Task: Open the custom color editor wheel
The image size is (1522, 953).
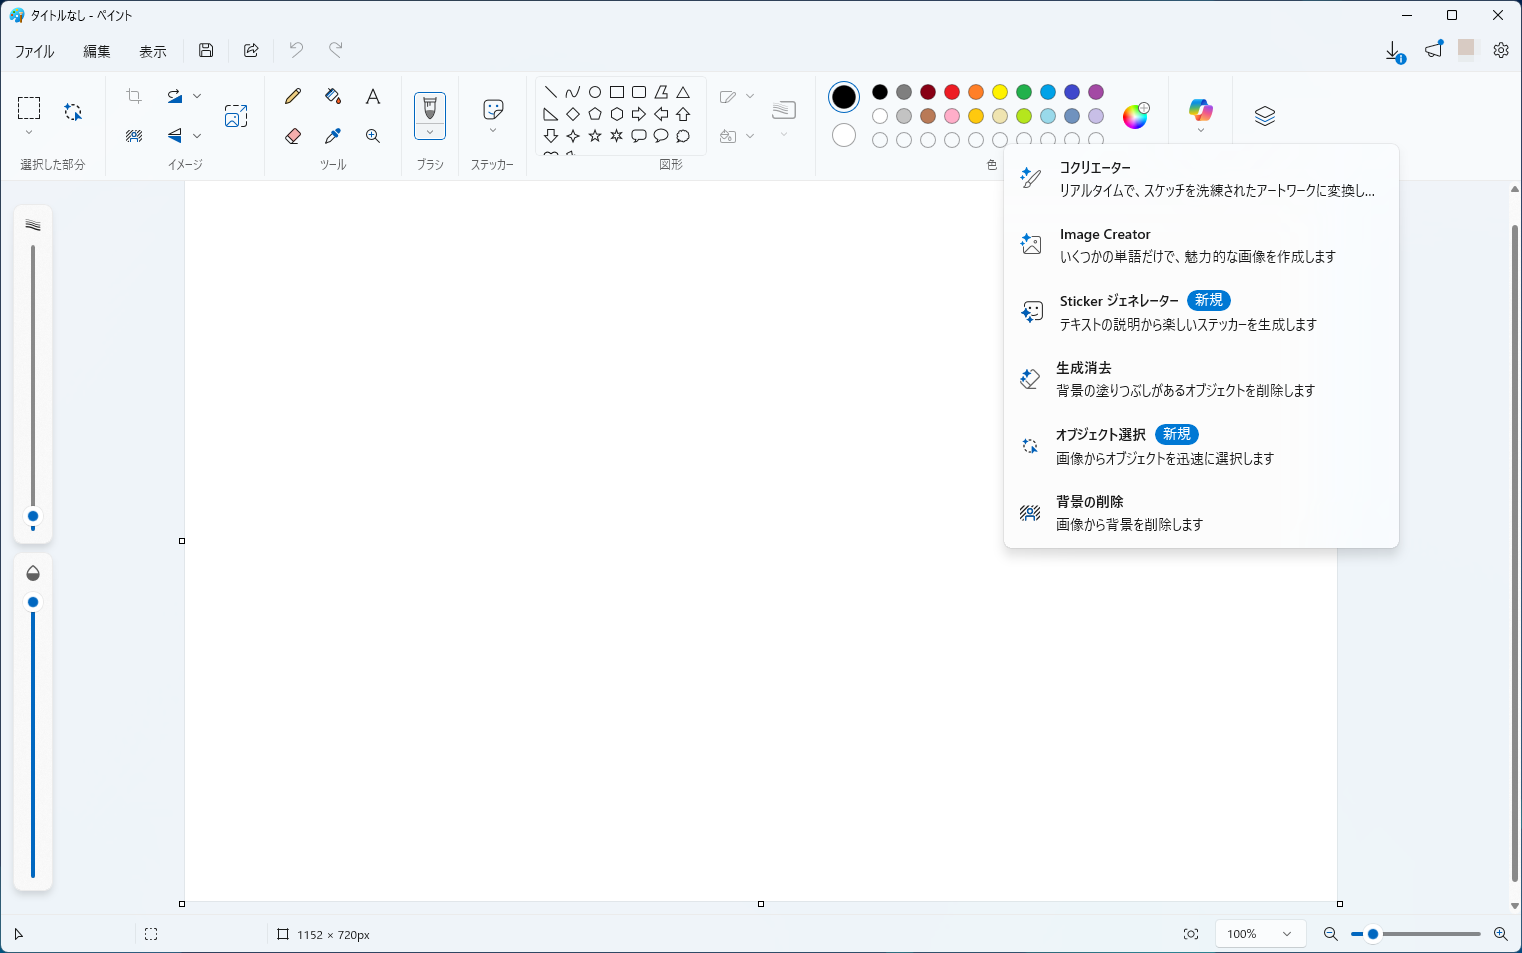Action: click(x=1135, y=117)
